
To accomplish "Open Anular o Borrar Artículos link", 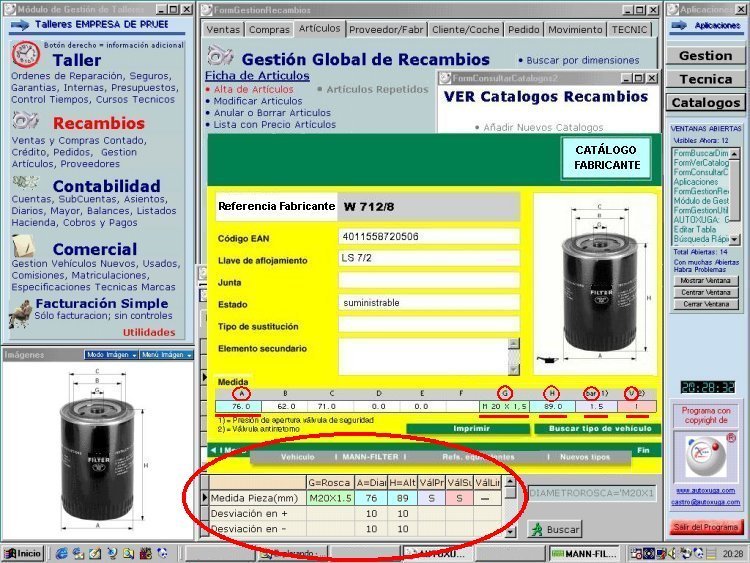I will (272, 113).
